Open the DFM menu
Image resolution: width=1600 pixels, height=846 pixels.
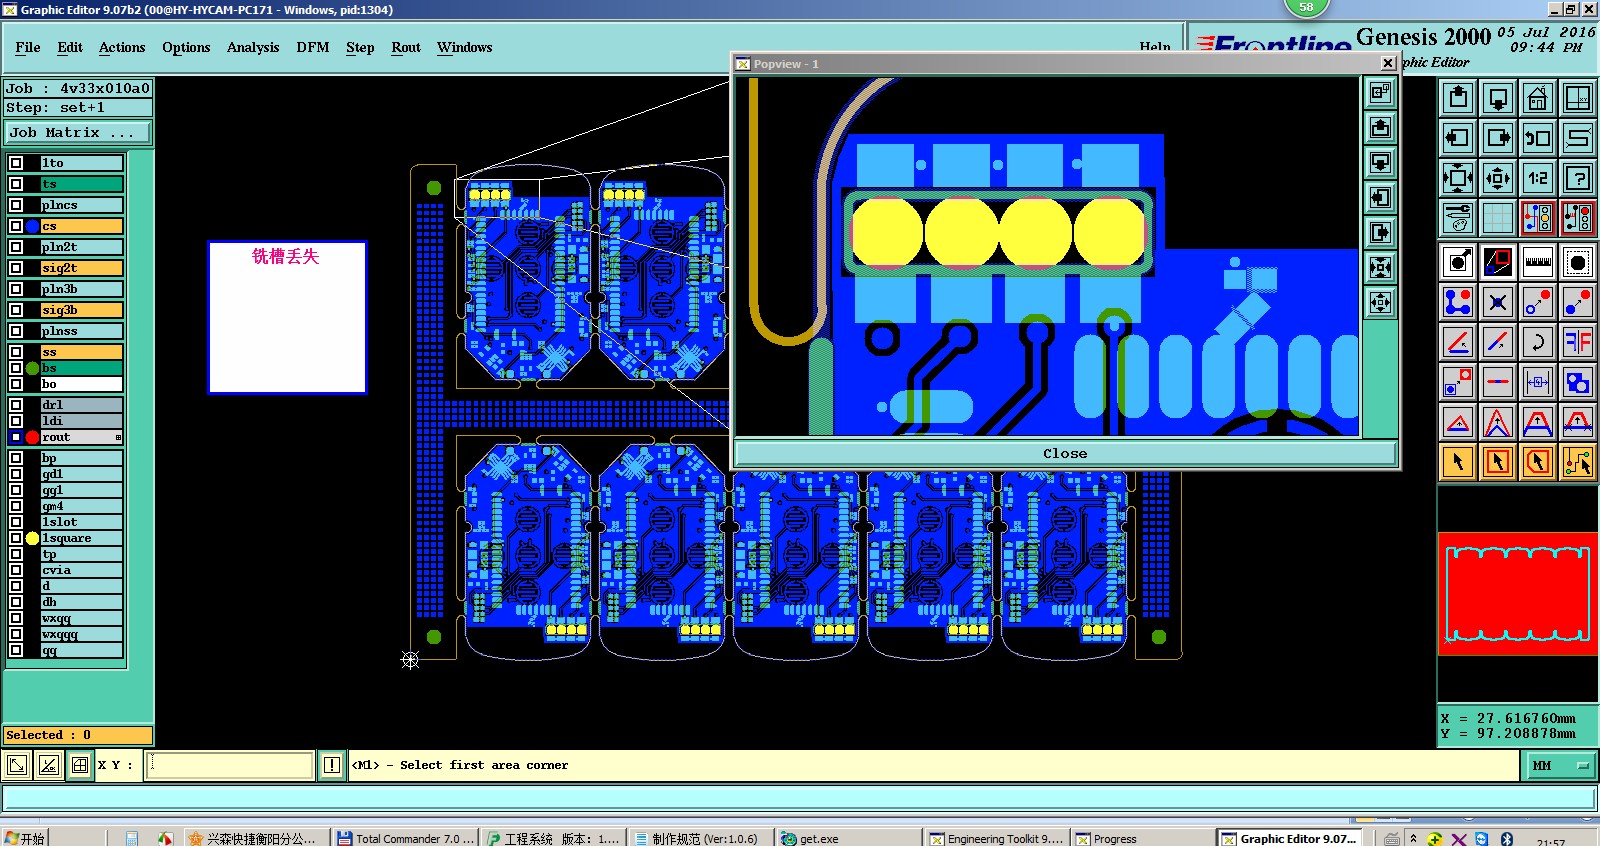(312, 47)
